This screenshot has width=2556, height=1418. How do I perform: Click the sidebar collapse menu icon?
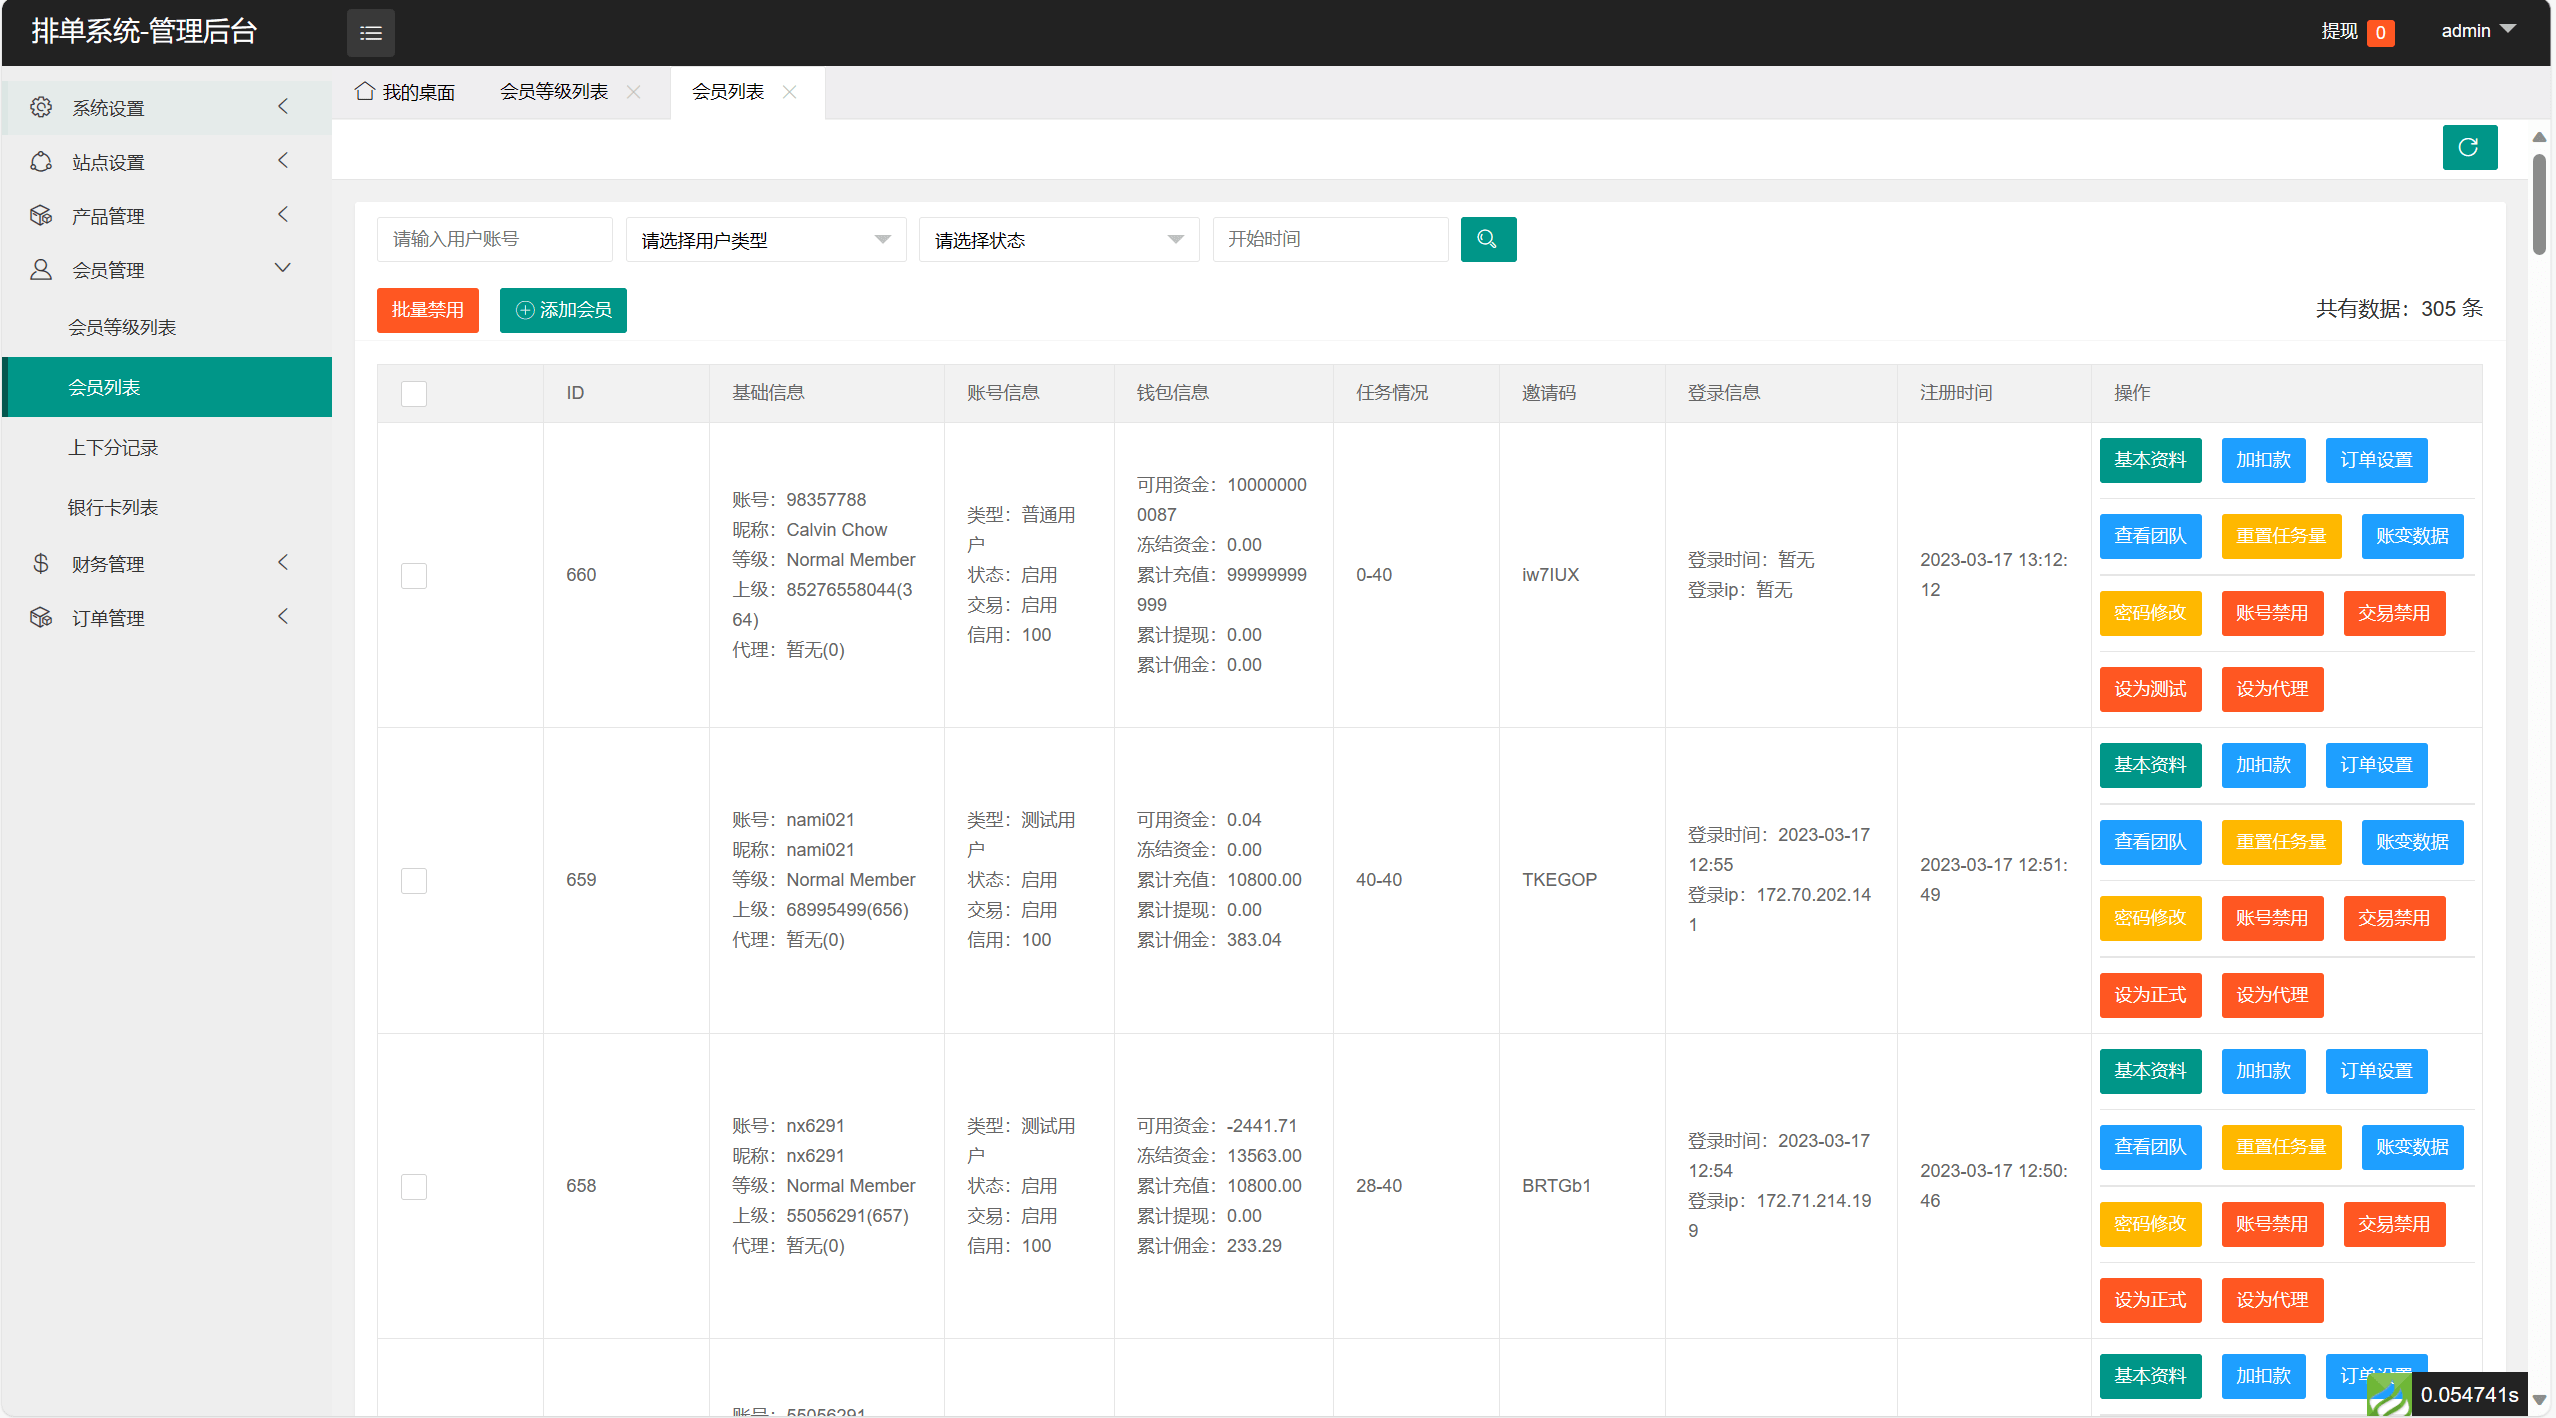point(370,33)
